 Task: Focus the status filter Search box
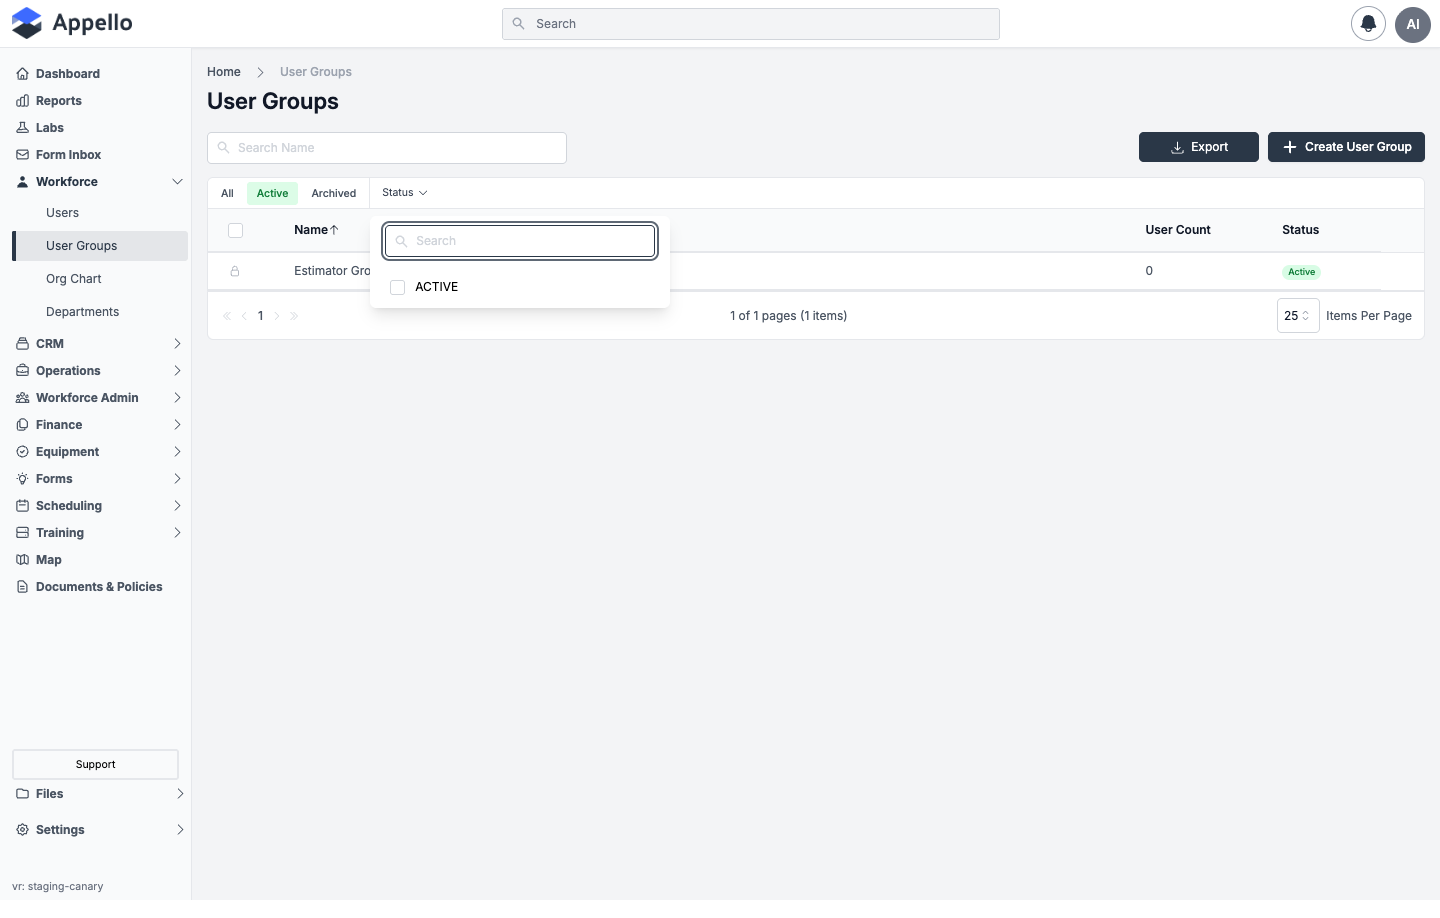click(520, 241)
